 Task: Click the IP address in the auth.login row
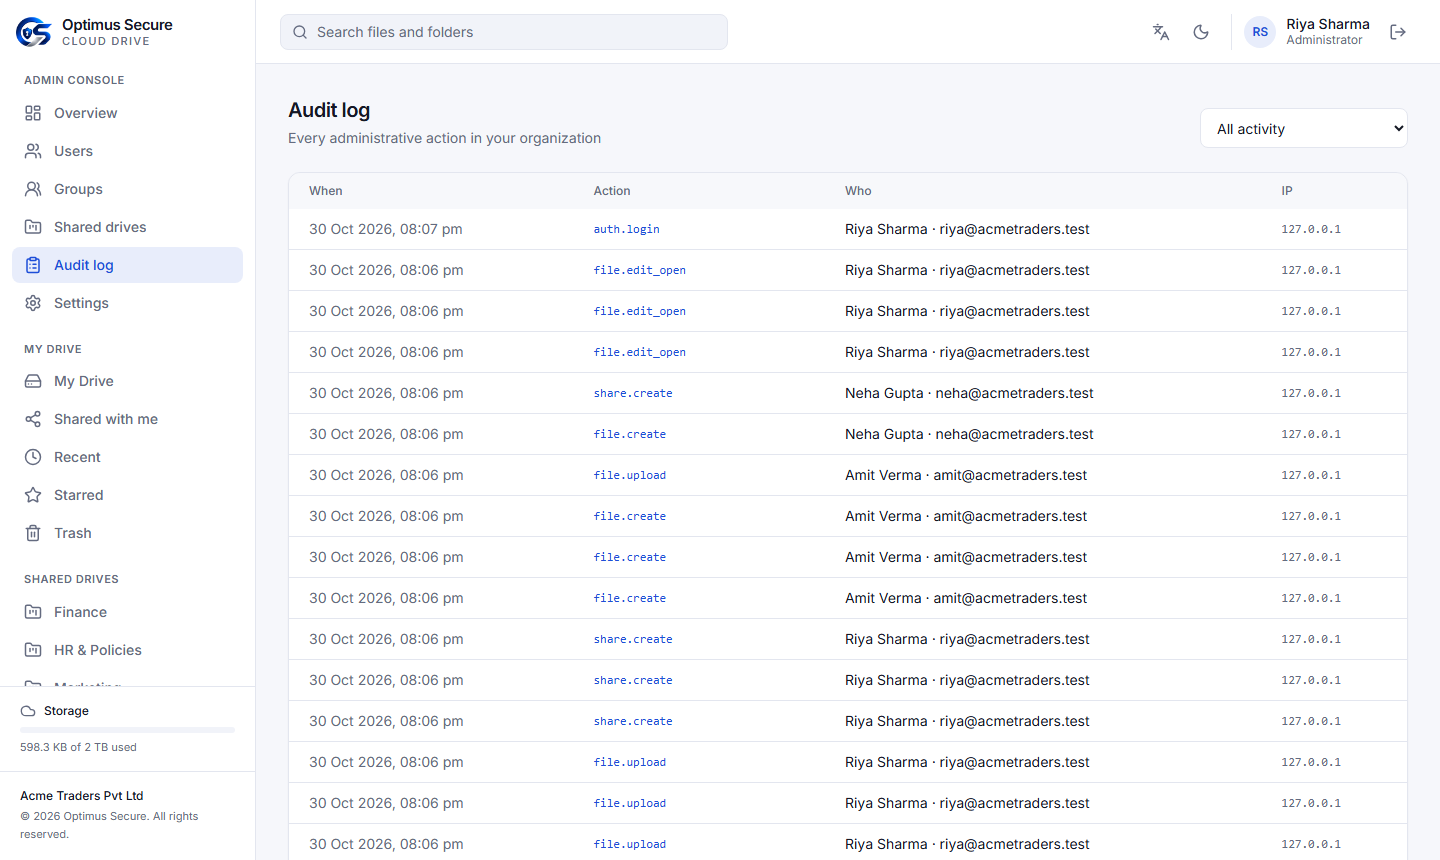(x=1311, y=229)
